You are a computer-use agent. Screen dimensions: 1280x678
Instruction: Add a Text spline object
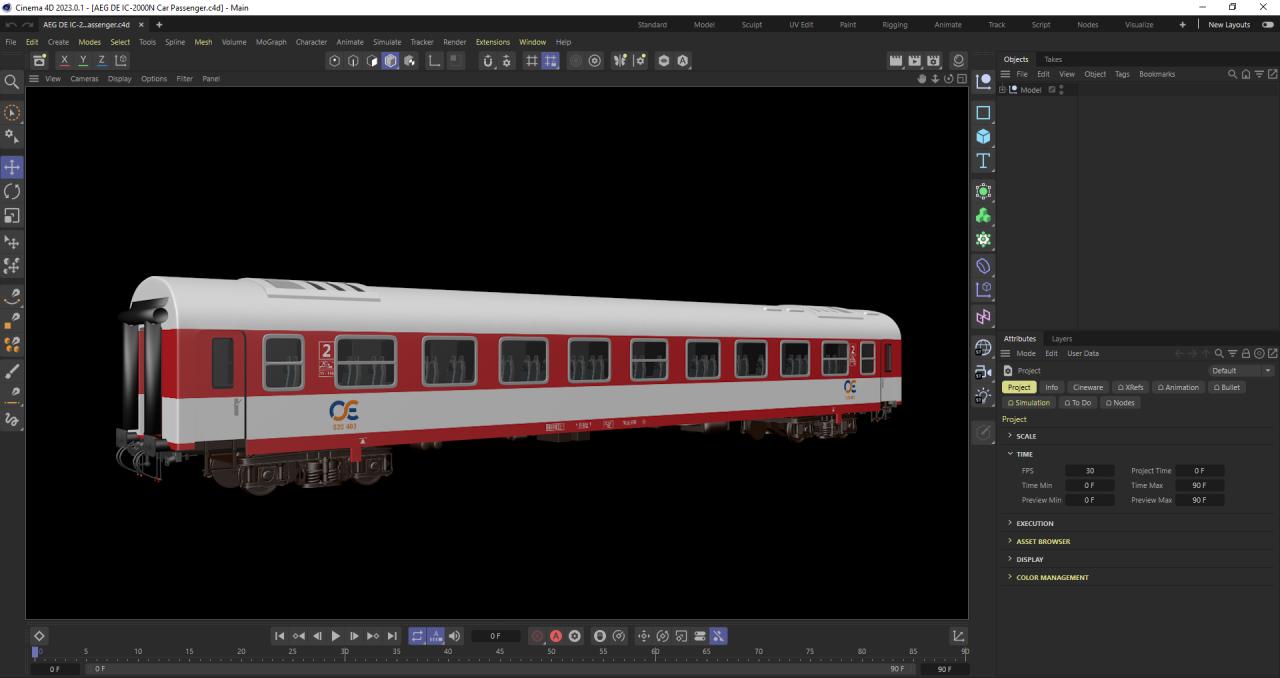pyautogui.click(x=983, y=161)
